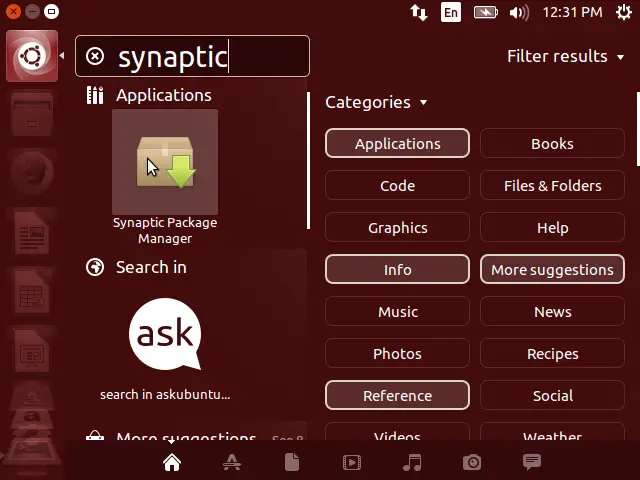Open LibreOffice Impress from the launcher
Image resolution: width=640 pixels, height=480 pixels.
point(32,350)
